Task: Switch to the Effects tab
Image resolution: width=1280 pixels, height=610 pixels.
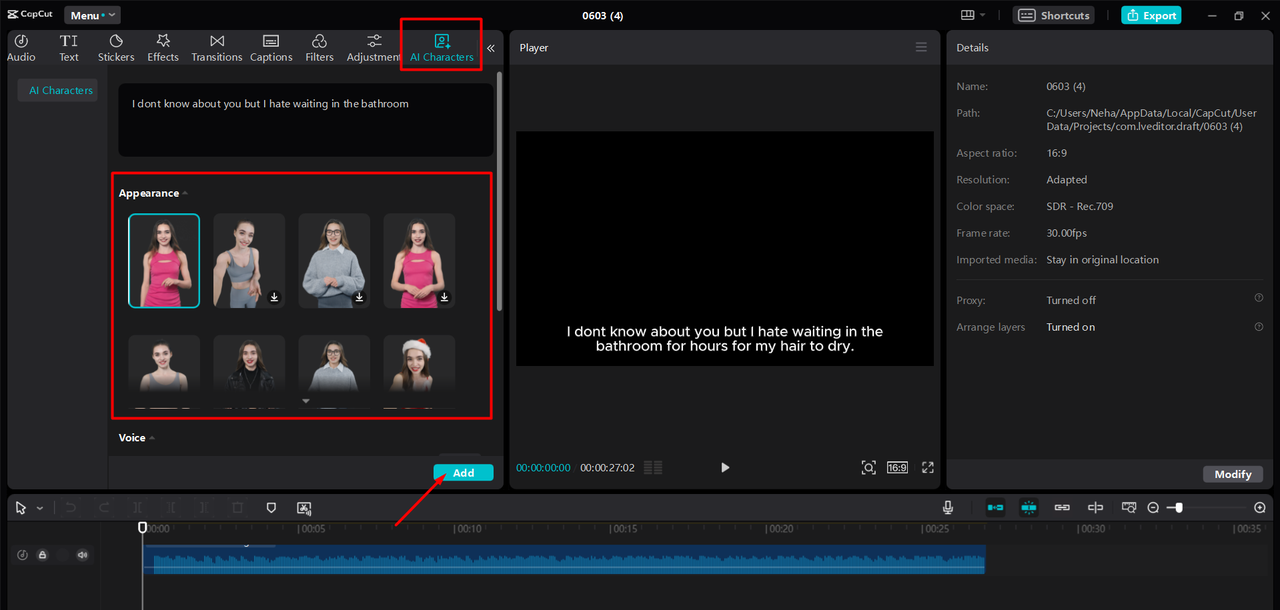Action: [163, 47]
